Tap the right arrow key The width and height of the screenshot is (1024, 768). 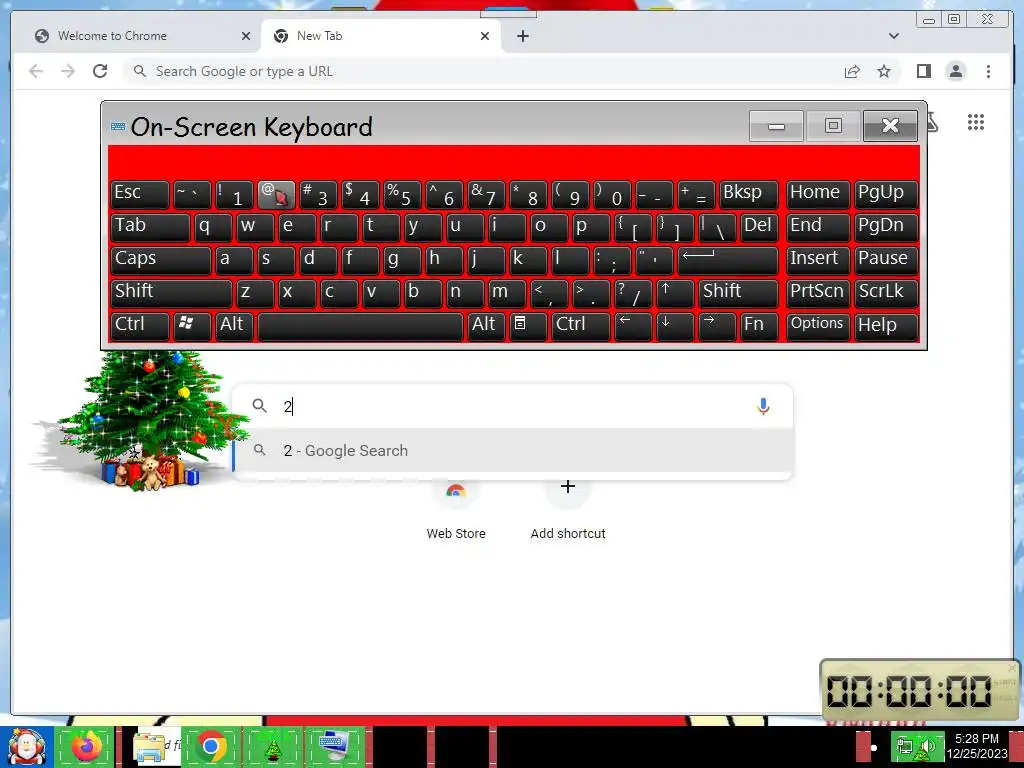coord(716,327)
